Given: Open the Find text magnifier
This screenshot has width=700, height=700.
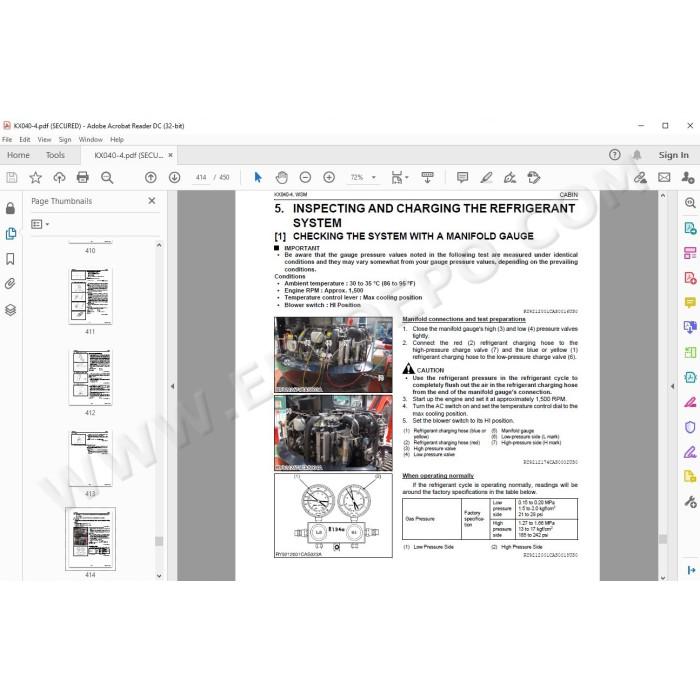Looking at the screenshot, I should pos(107,177).
